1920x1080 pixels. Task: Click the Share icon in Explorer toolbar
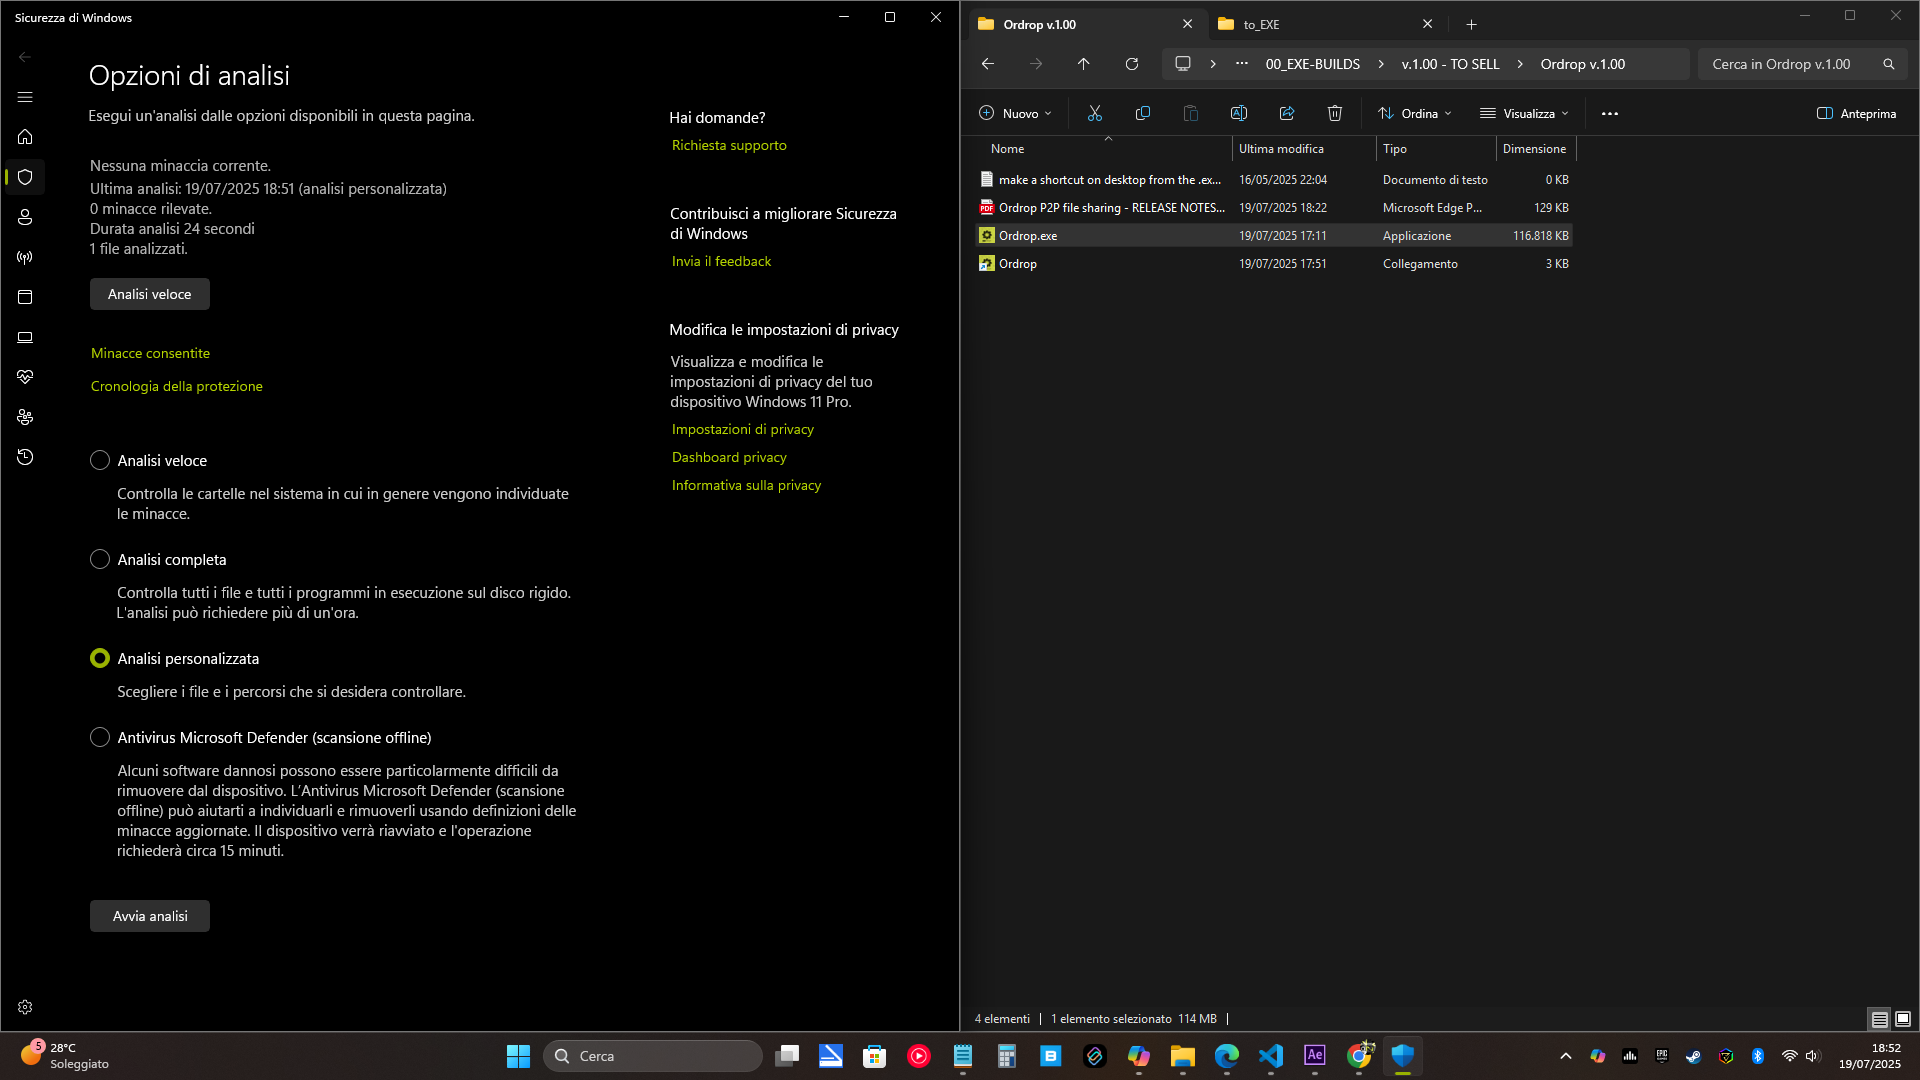[1287, 113]
